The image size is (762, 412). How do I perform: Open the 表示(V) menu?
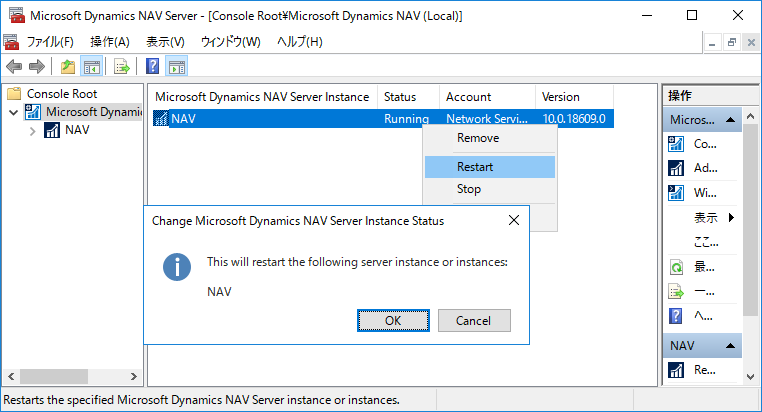click(166, 42)
